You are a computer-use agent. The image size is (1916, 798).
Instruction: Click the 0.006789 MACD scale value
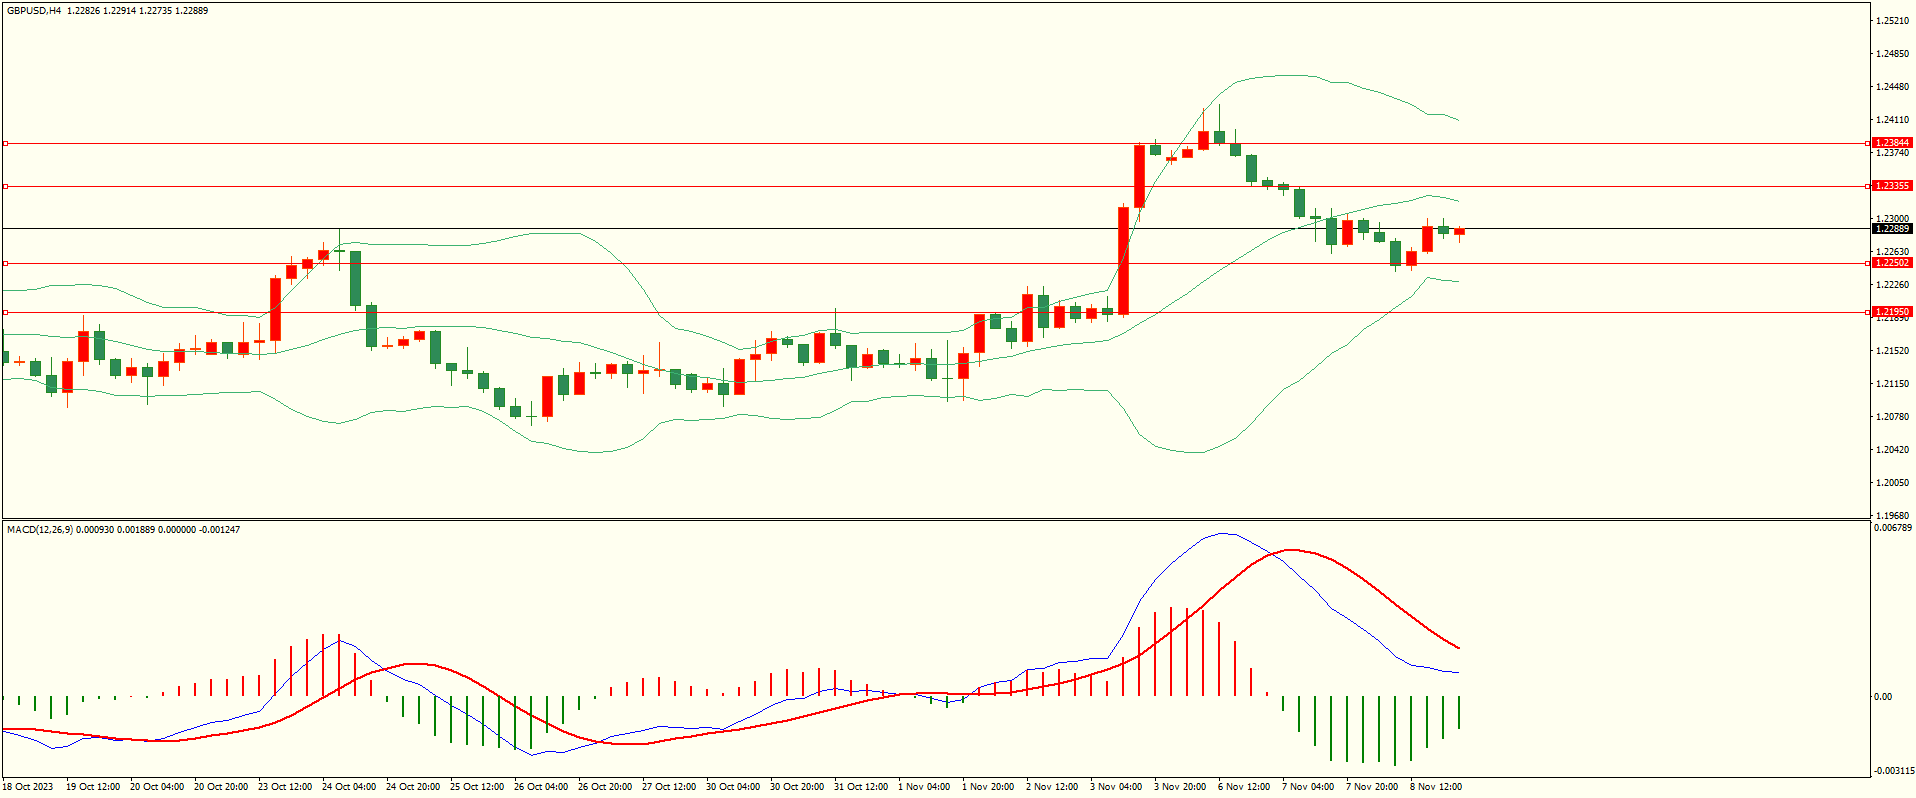click(x=1892, y=527)
